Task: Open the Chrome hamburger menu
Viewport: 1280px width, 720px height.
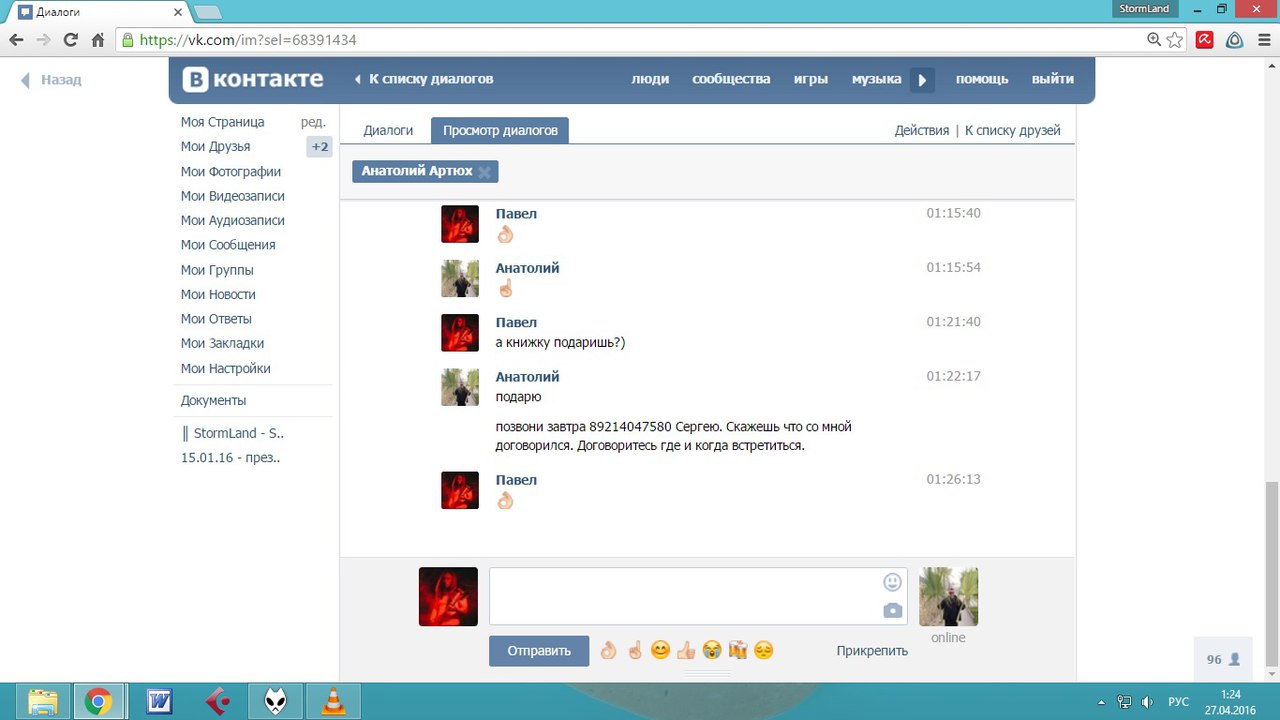Action: click(1262, 40)
